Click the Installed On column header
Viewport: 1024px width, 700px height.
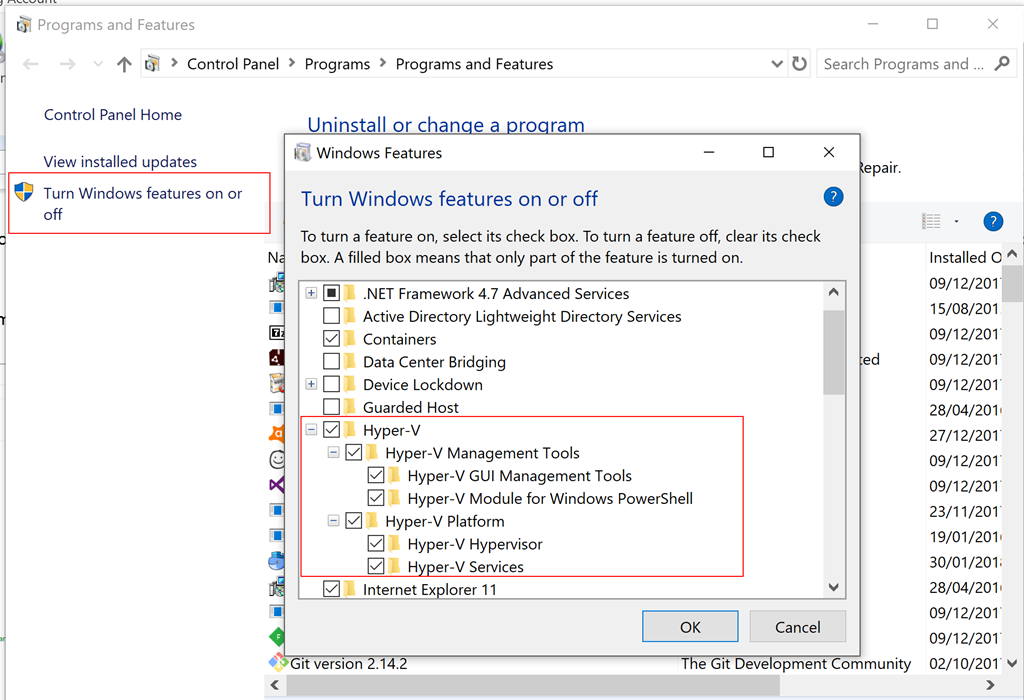(964, 257)
